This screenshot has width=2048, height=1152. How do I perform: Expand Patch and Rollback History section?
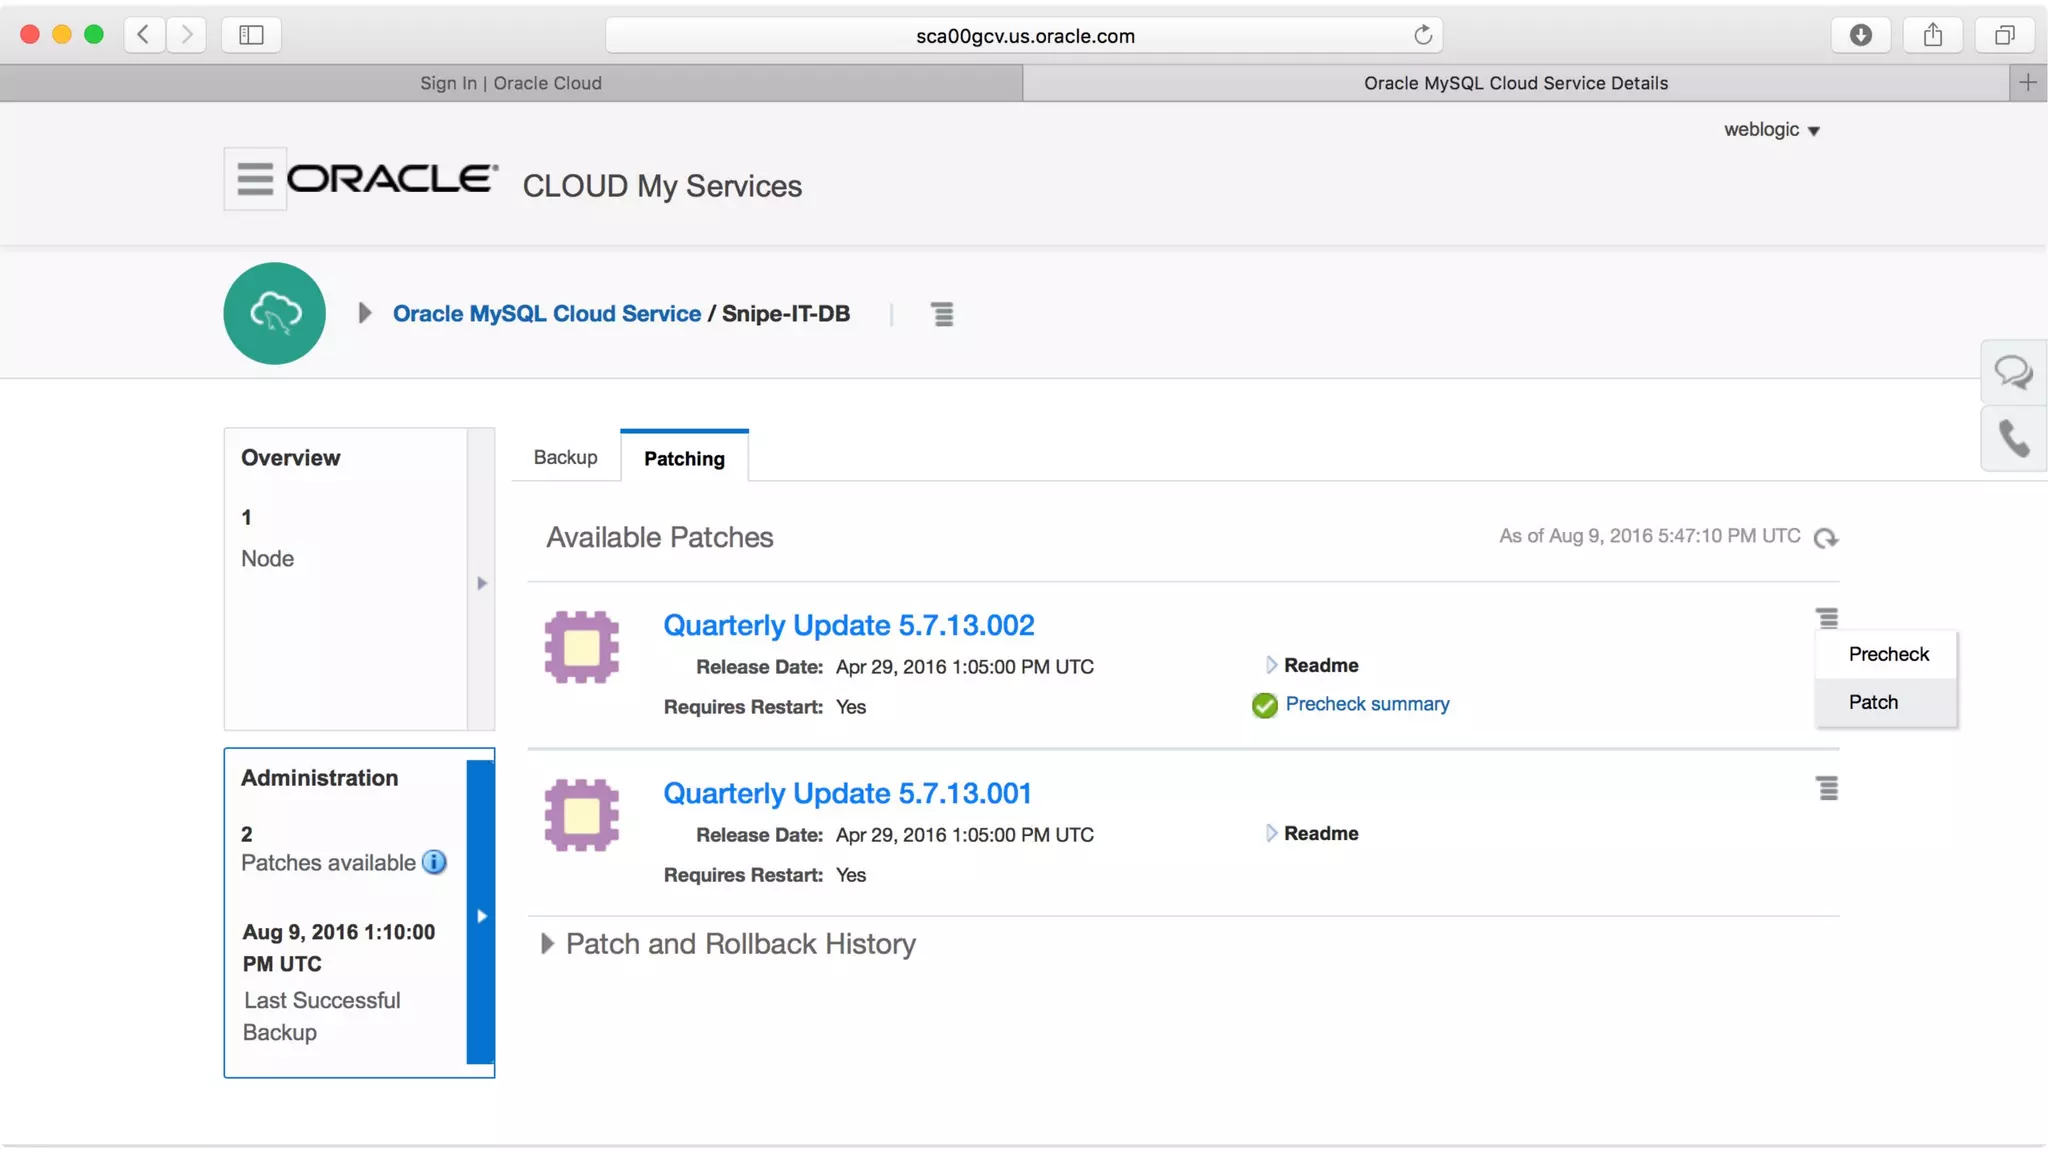pyautogui.click(x=548, y=944)
